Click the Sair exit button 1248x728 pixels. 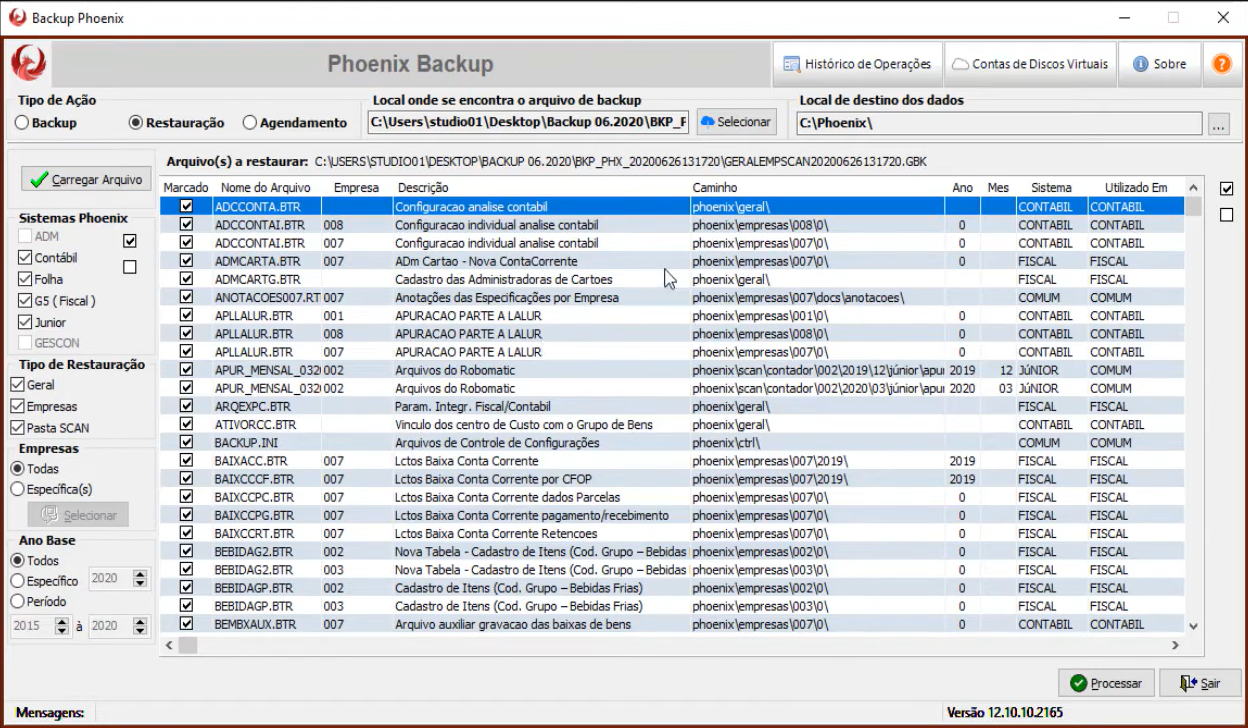[x=1200, y=683]
